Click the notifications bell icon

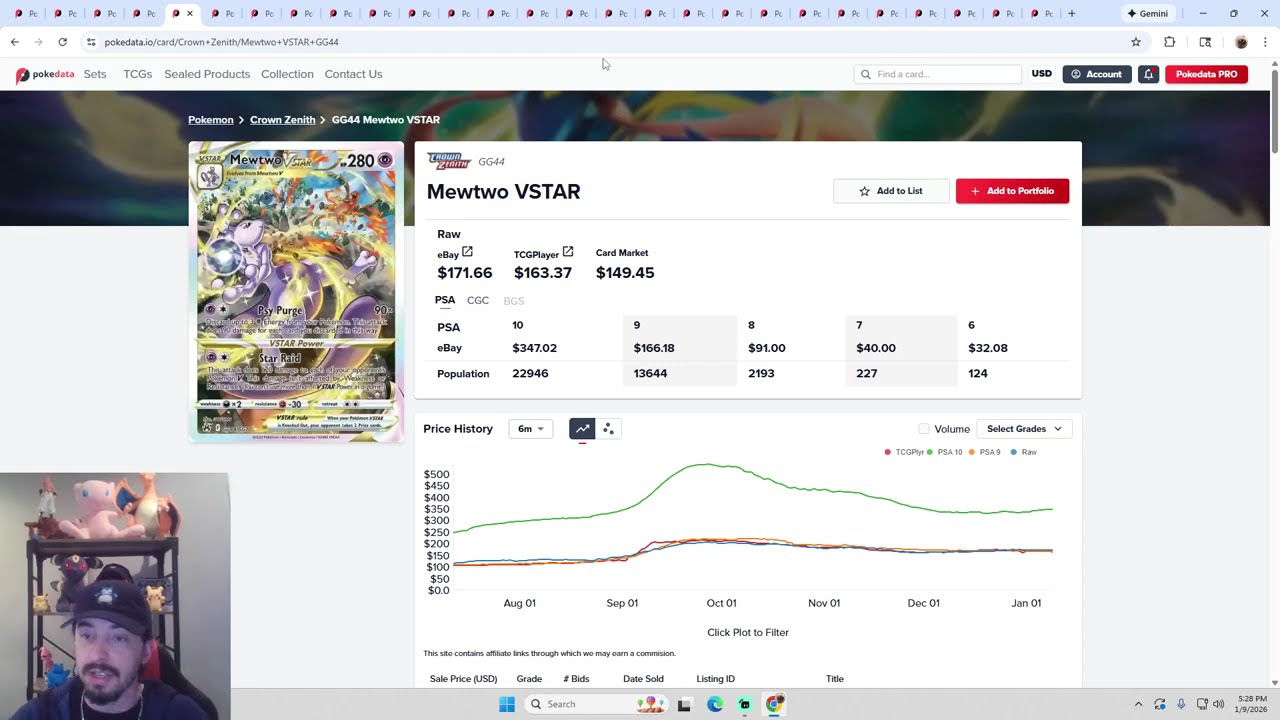point(1149,74)
